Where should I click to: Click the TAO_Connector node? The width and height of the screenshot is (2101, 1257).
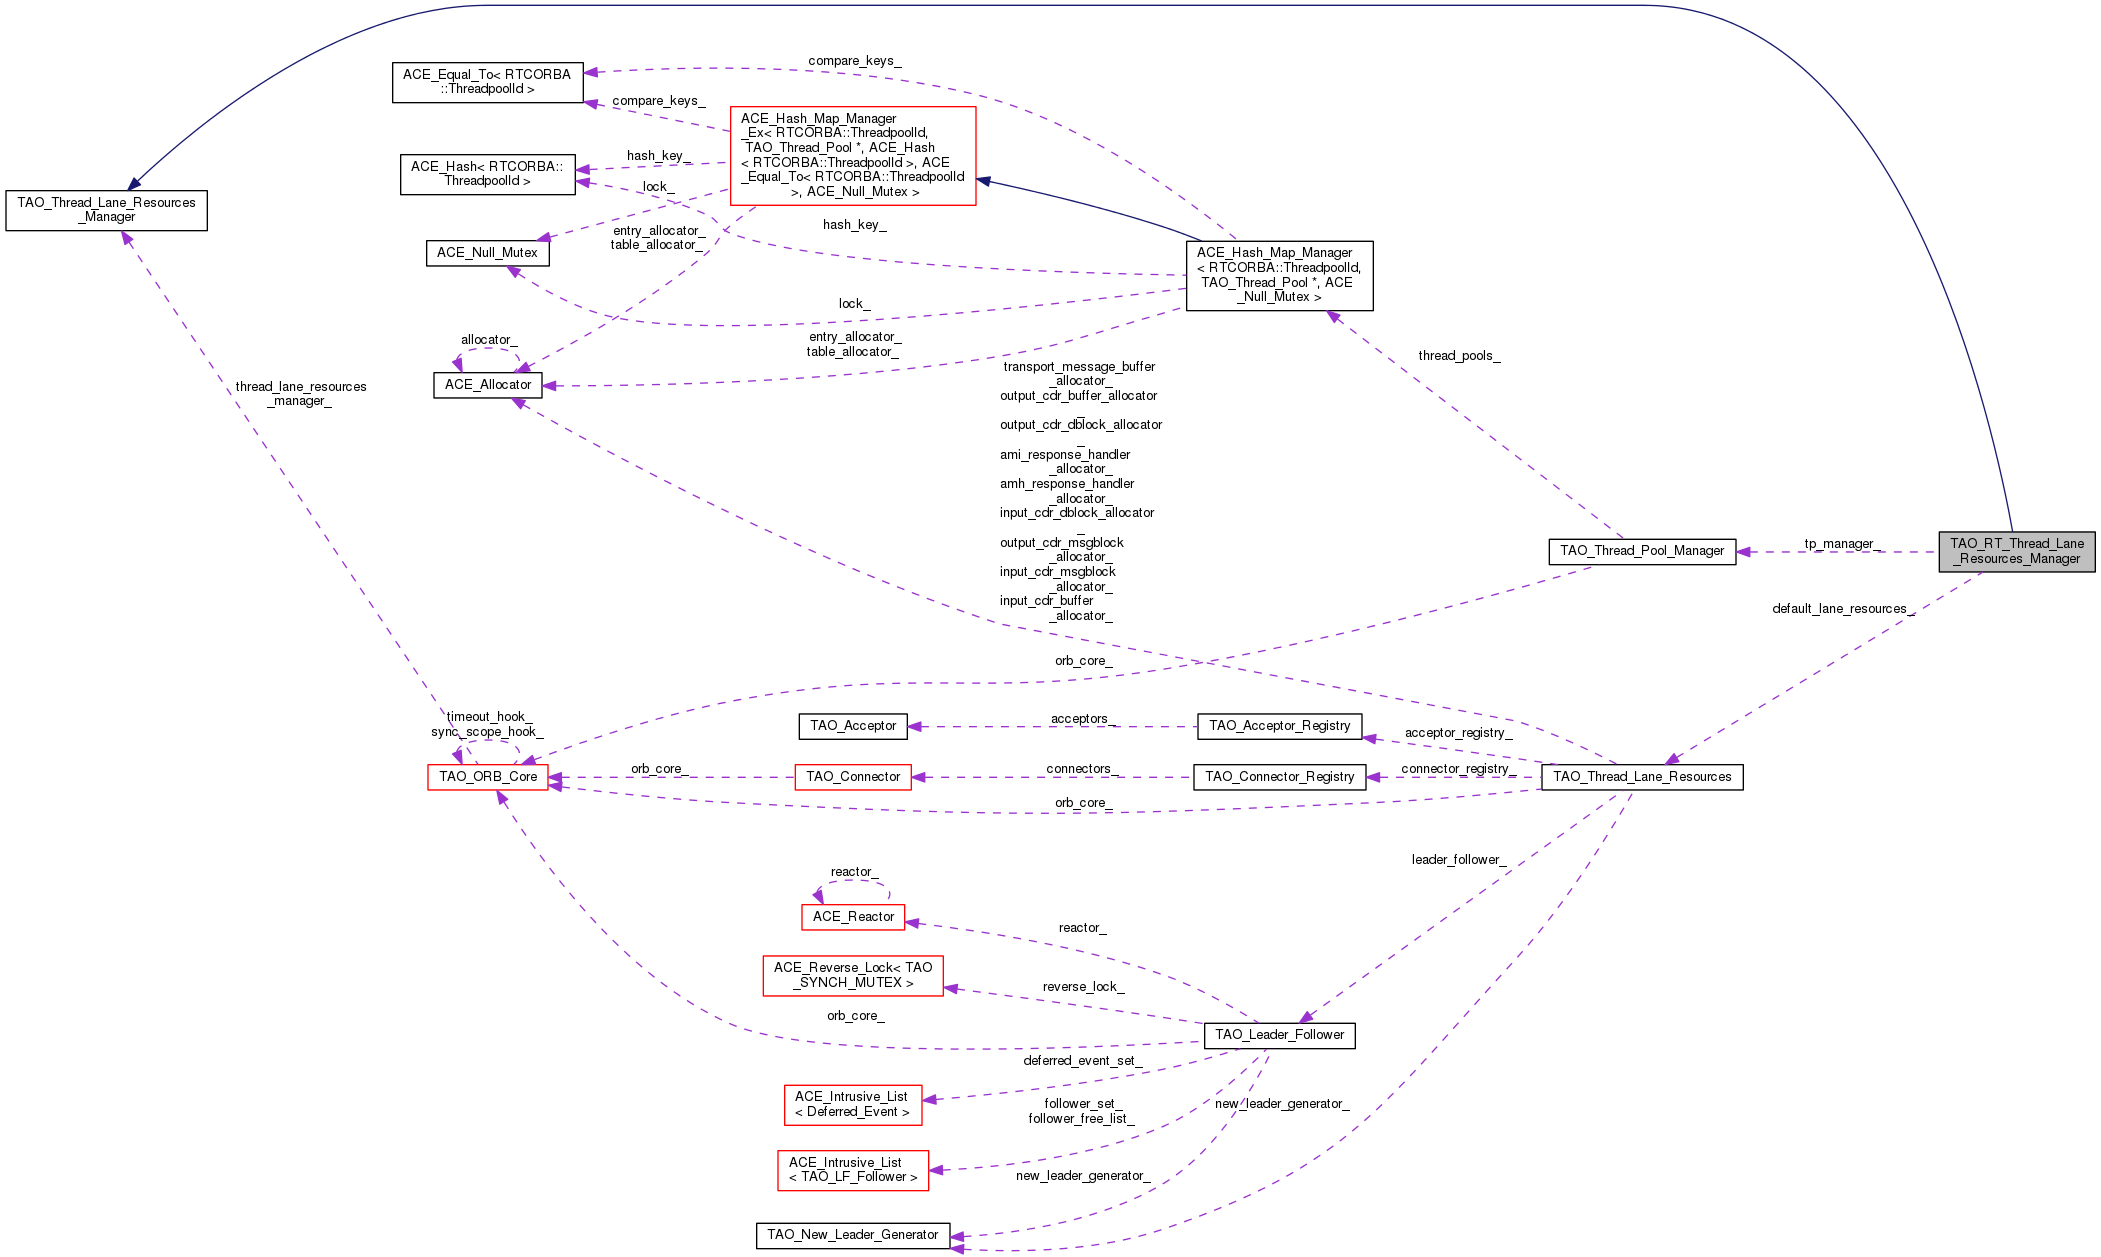853,777
